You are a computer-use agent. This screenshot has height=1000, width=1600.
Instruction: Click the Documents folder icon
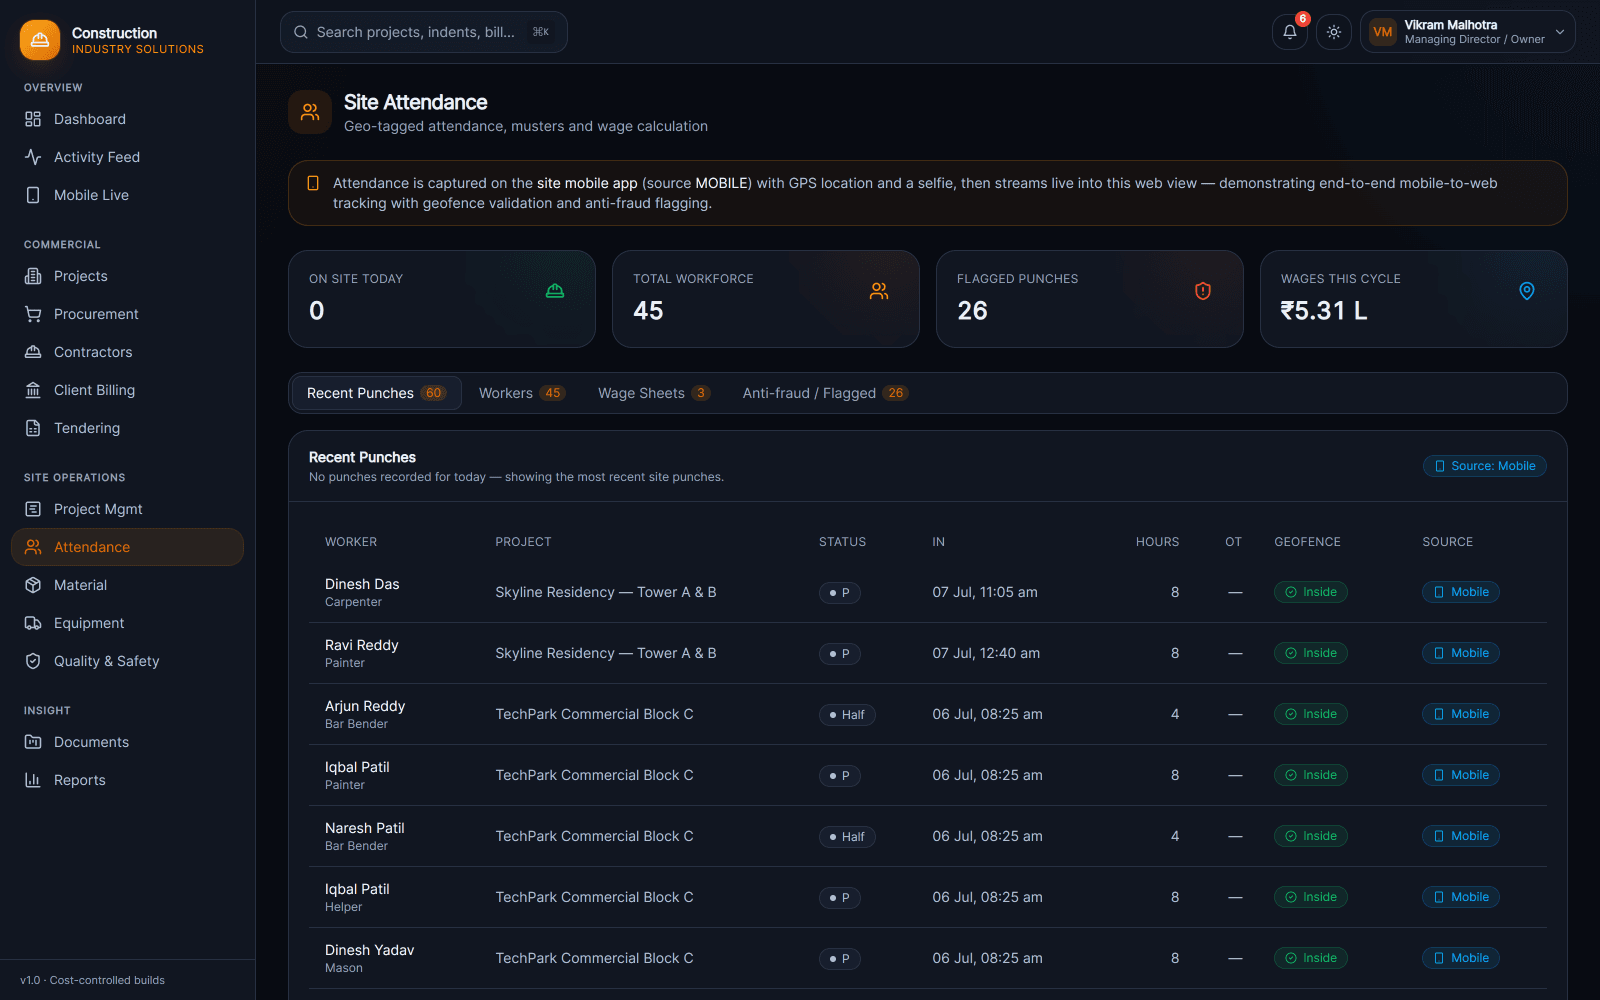click(x=33, y=742)
